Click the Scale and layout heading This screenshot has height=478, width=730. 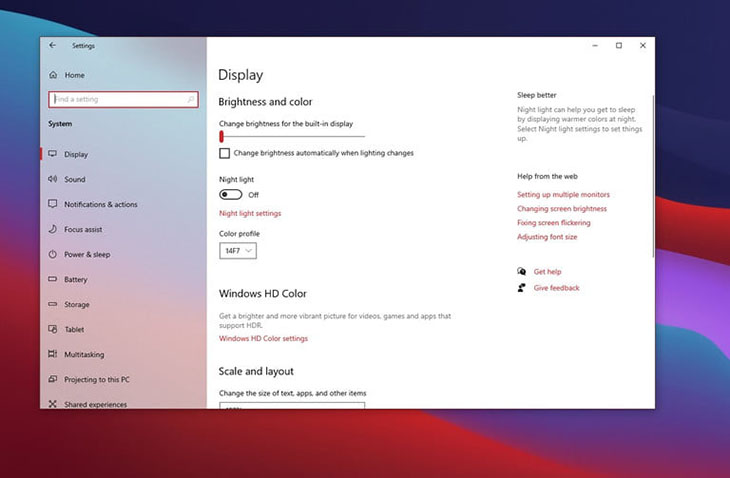tap(256, 371)
